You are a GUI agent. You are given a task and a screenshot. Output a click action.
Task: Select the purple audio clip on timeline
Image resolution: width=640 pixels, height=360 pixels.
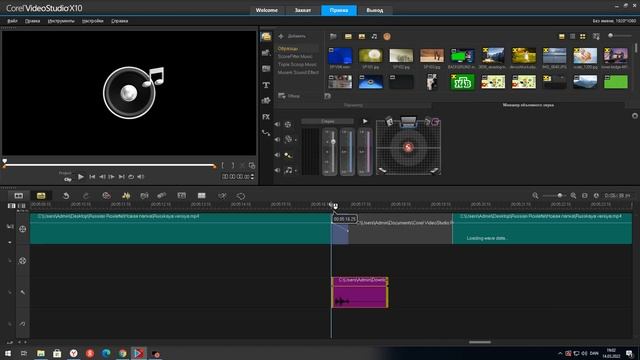click(360, 292)
